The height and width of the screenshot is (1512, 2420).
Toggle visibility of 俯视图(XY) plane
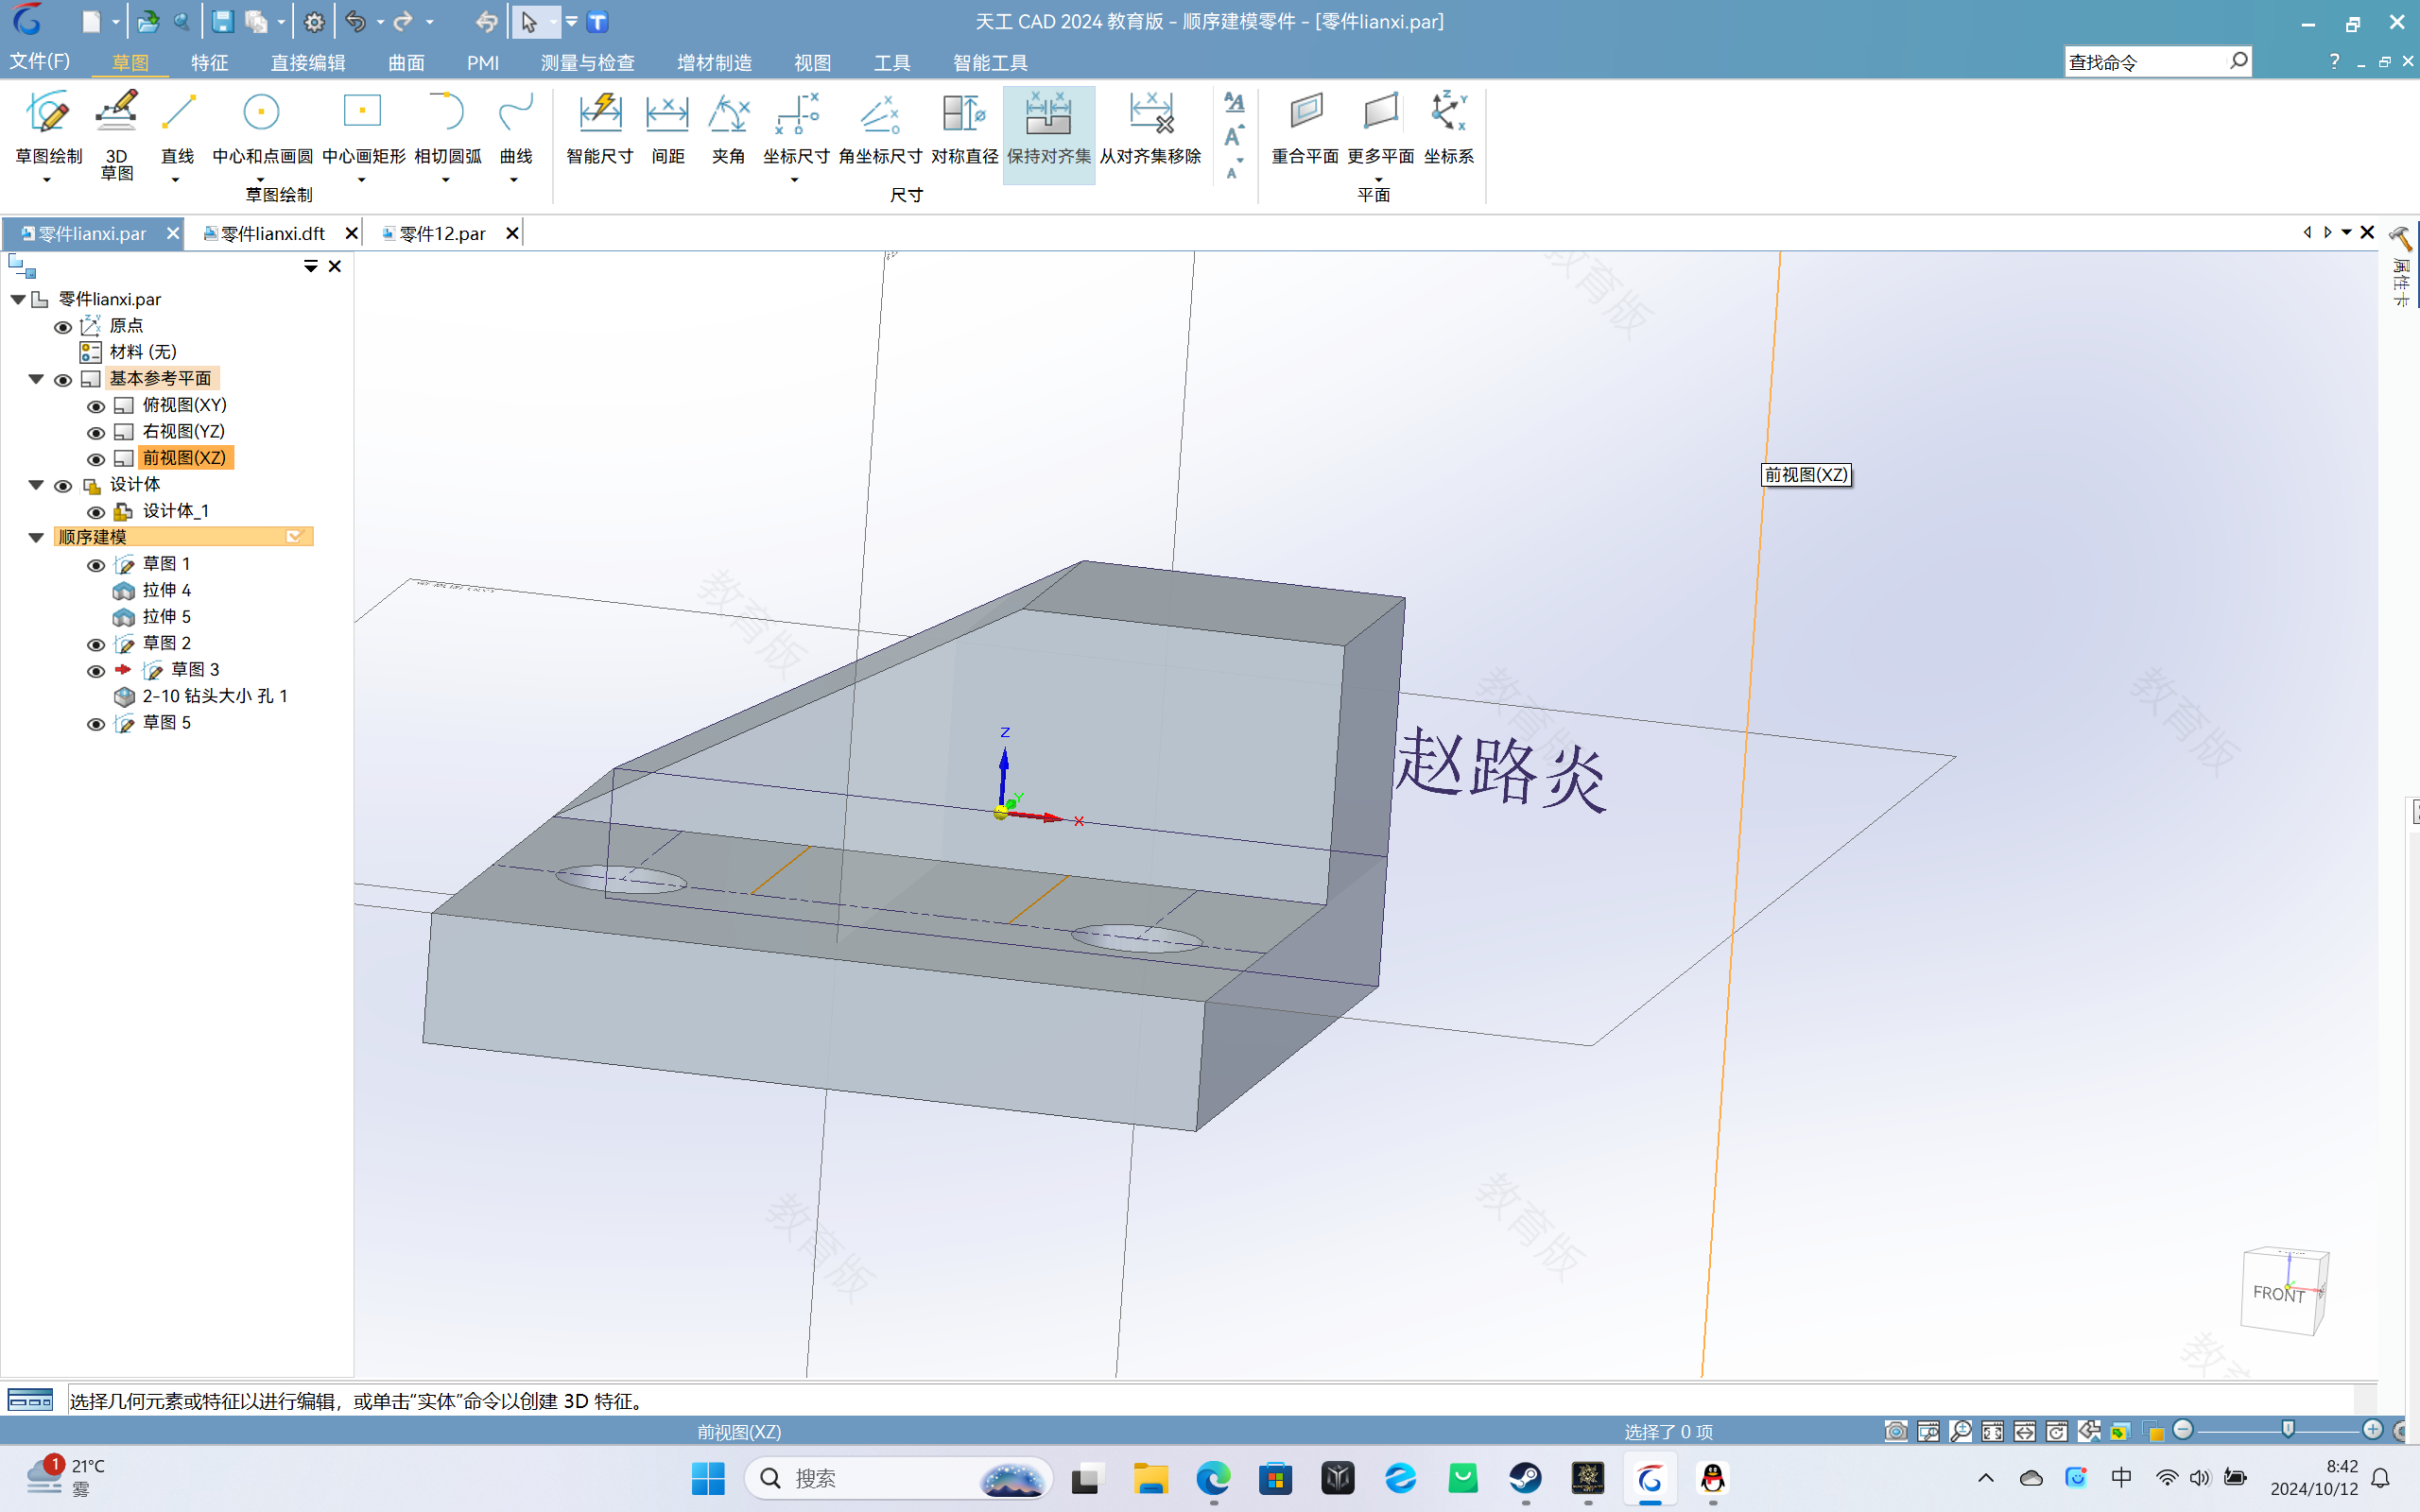[x=96, y=406]
